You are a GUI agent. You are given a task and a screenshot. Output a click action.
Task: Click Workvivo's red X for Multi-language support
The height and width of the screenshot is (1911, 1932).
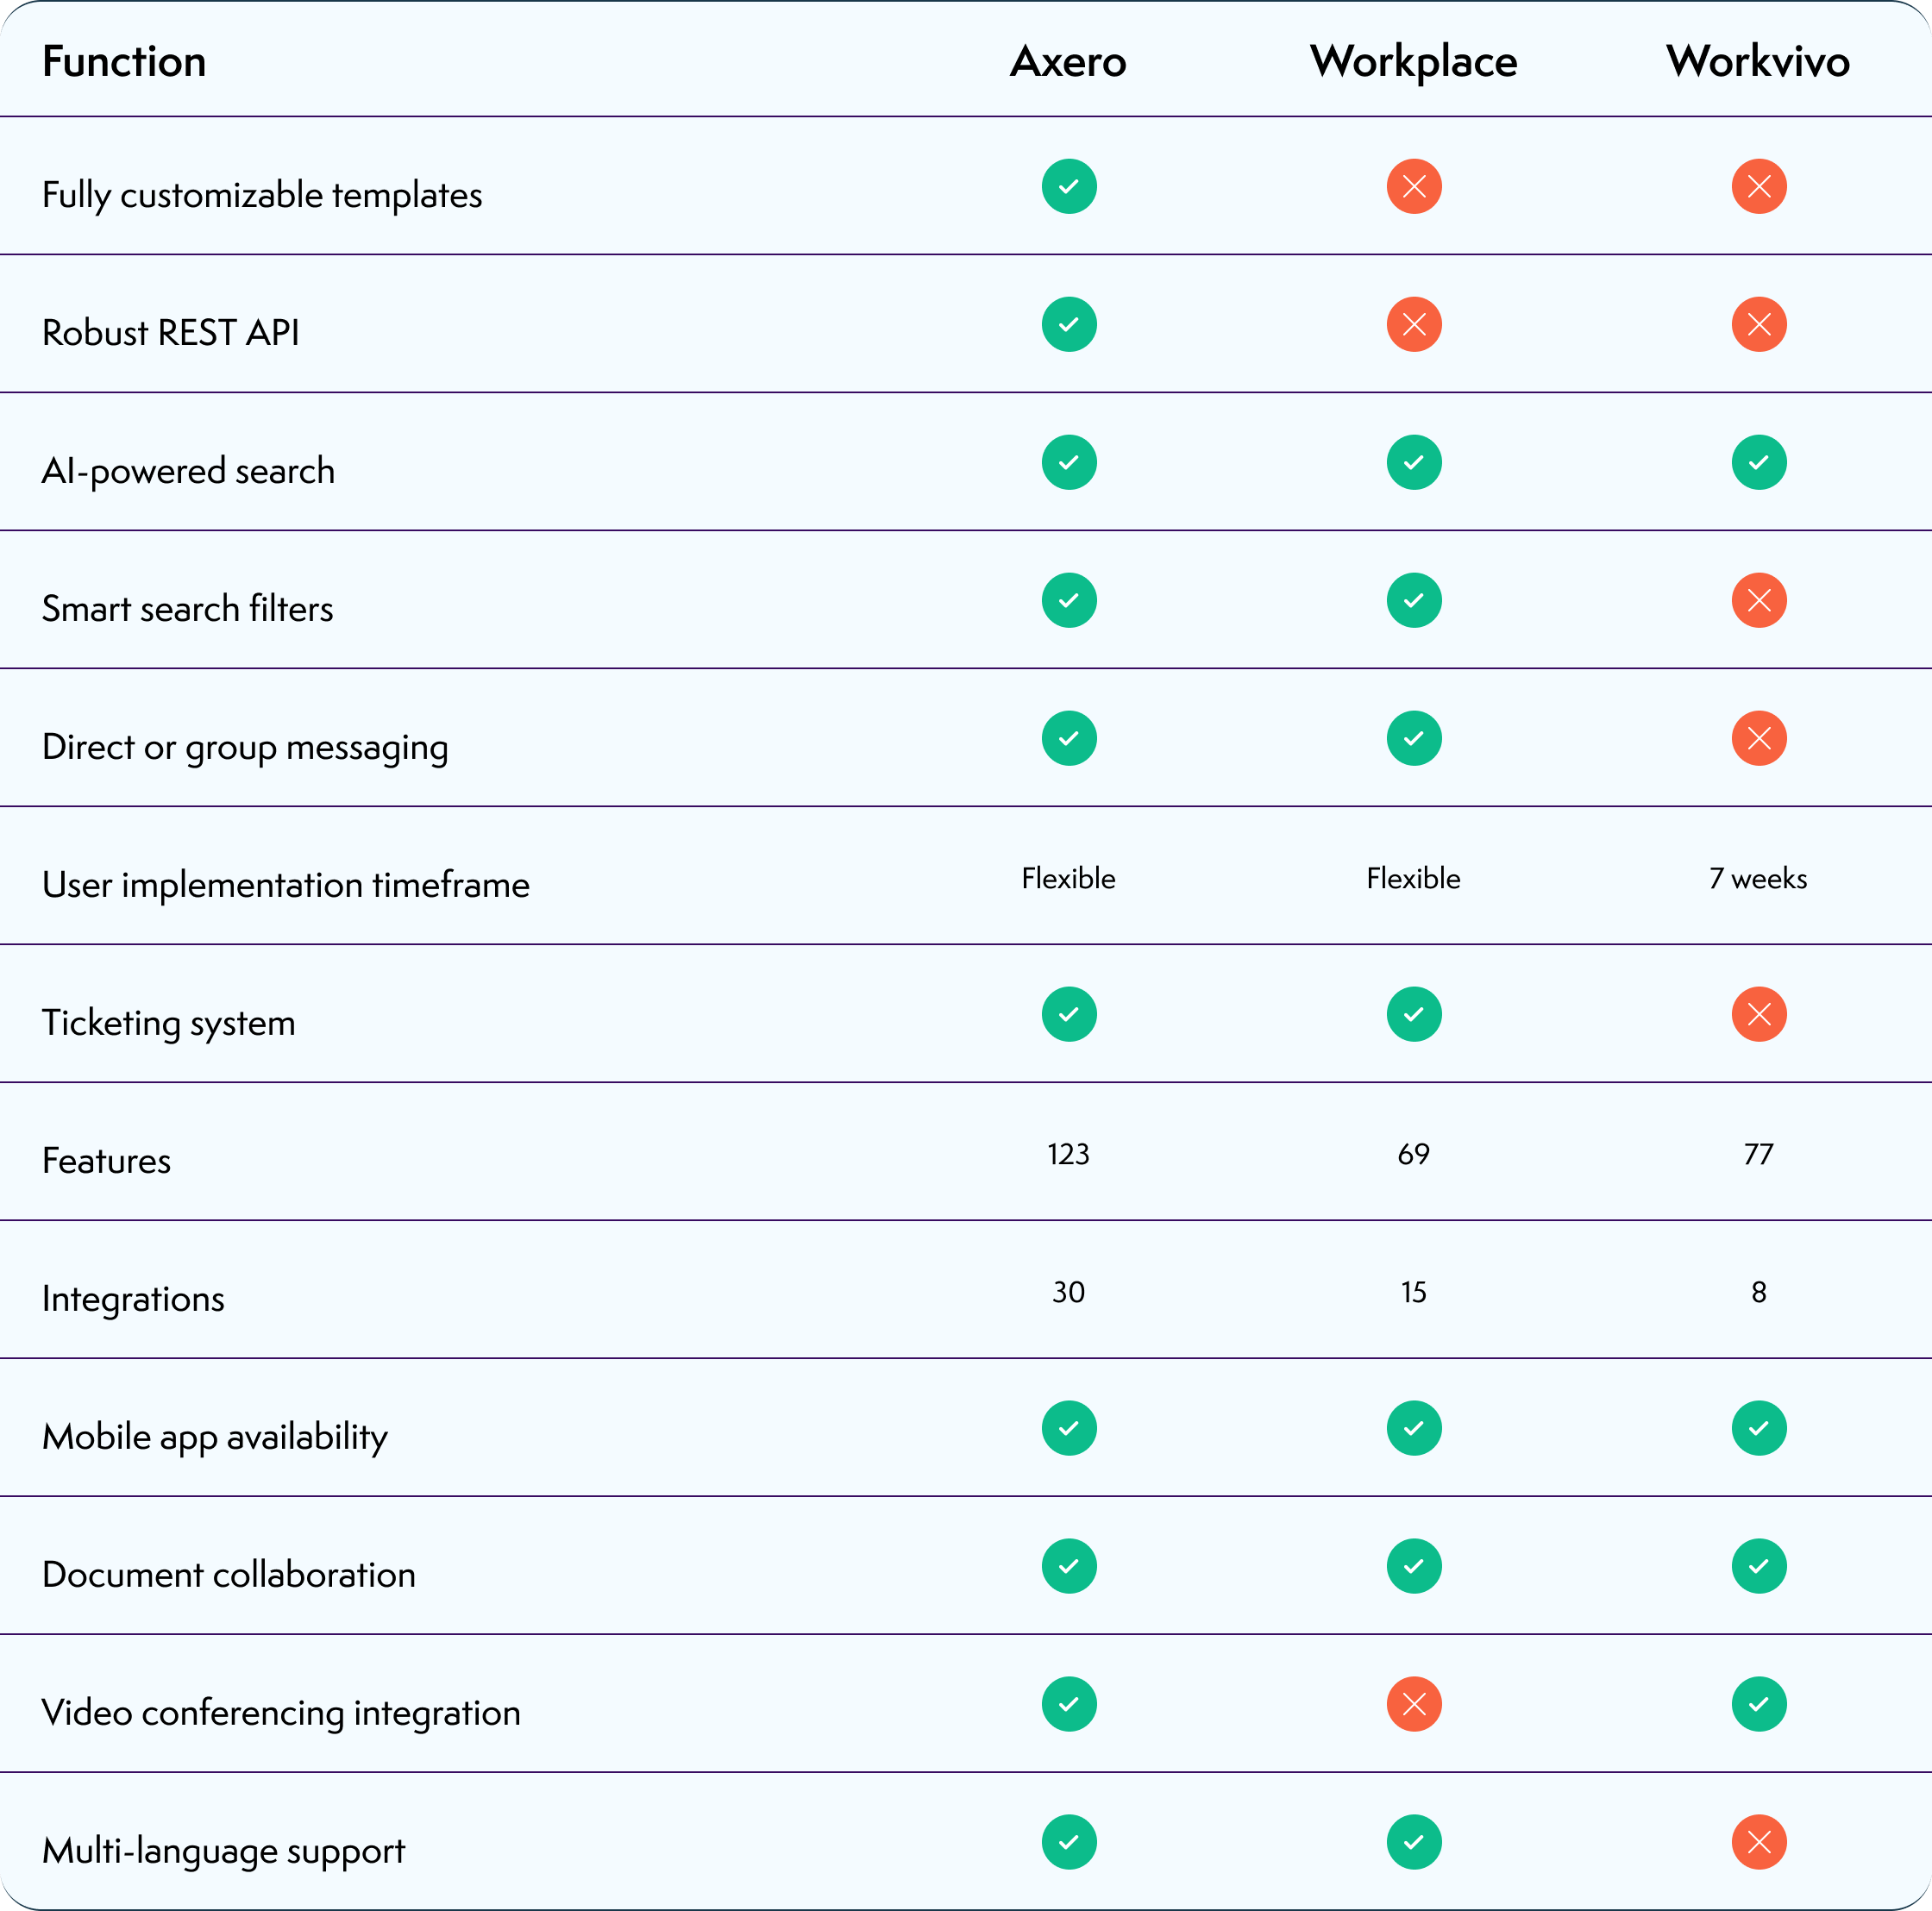click(1759, 1842)
